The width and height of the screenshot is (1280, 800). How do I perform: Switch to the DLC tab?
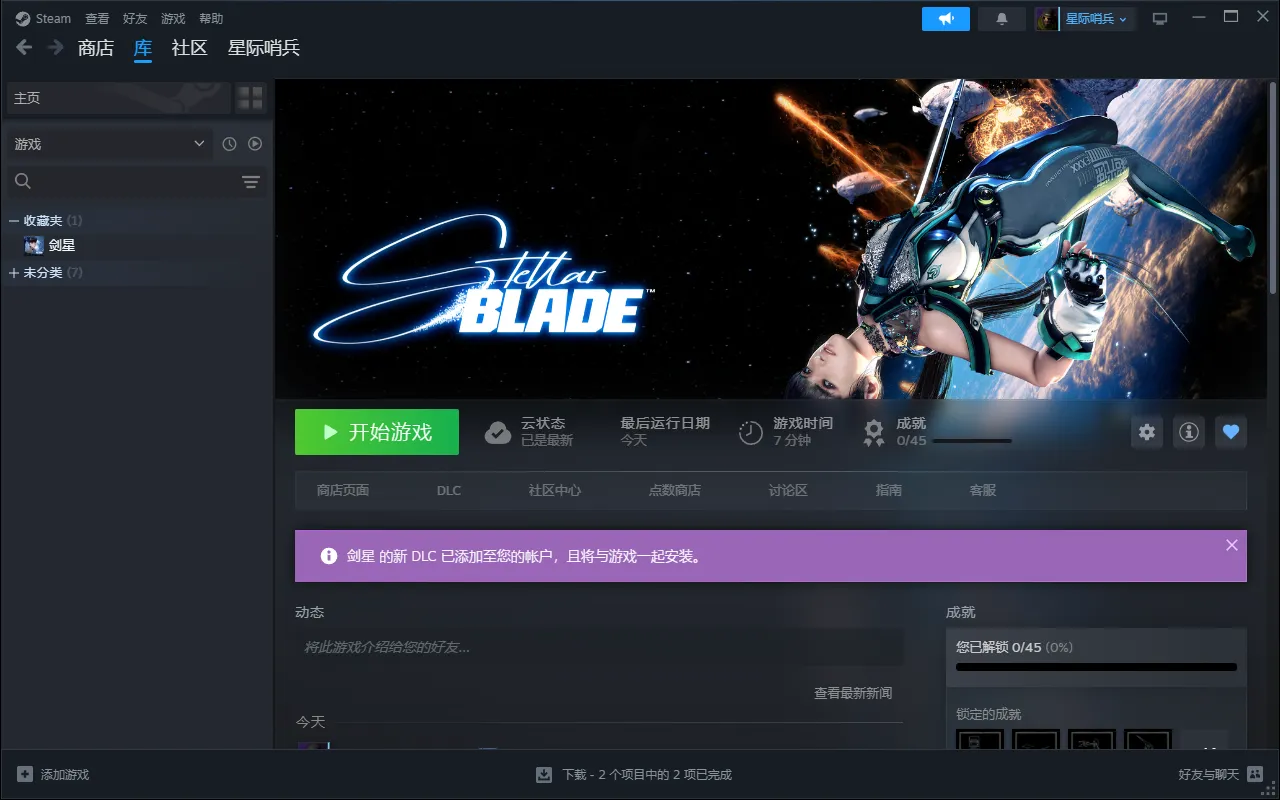(x=449, y=490)
